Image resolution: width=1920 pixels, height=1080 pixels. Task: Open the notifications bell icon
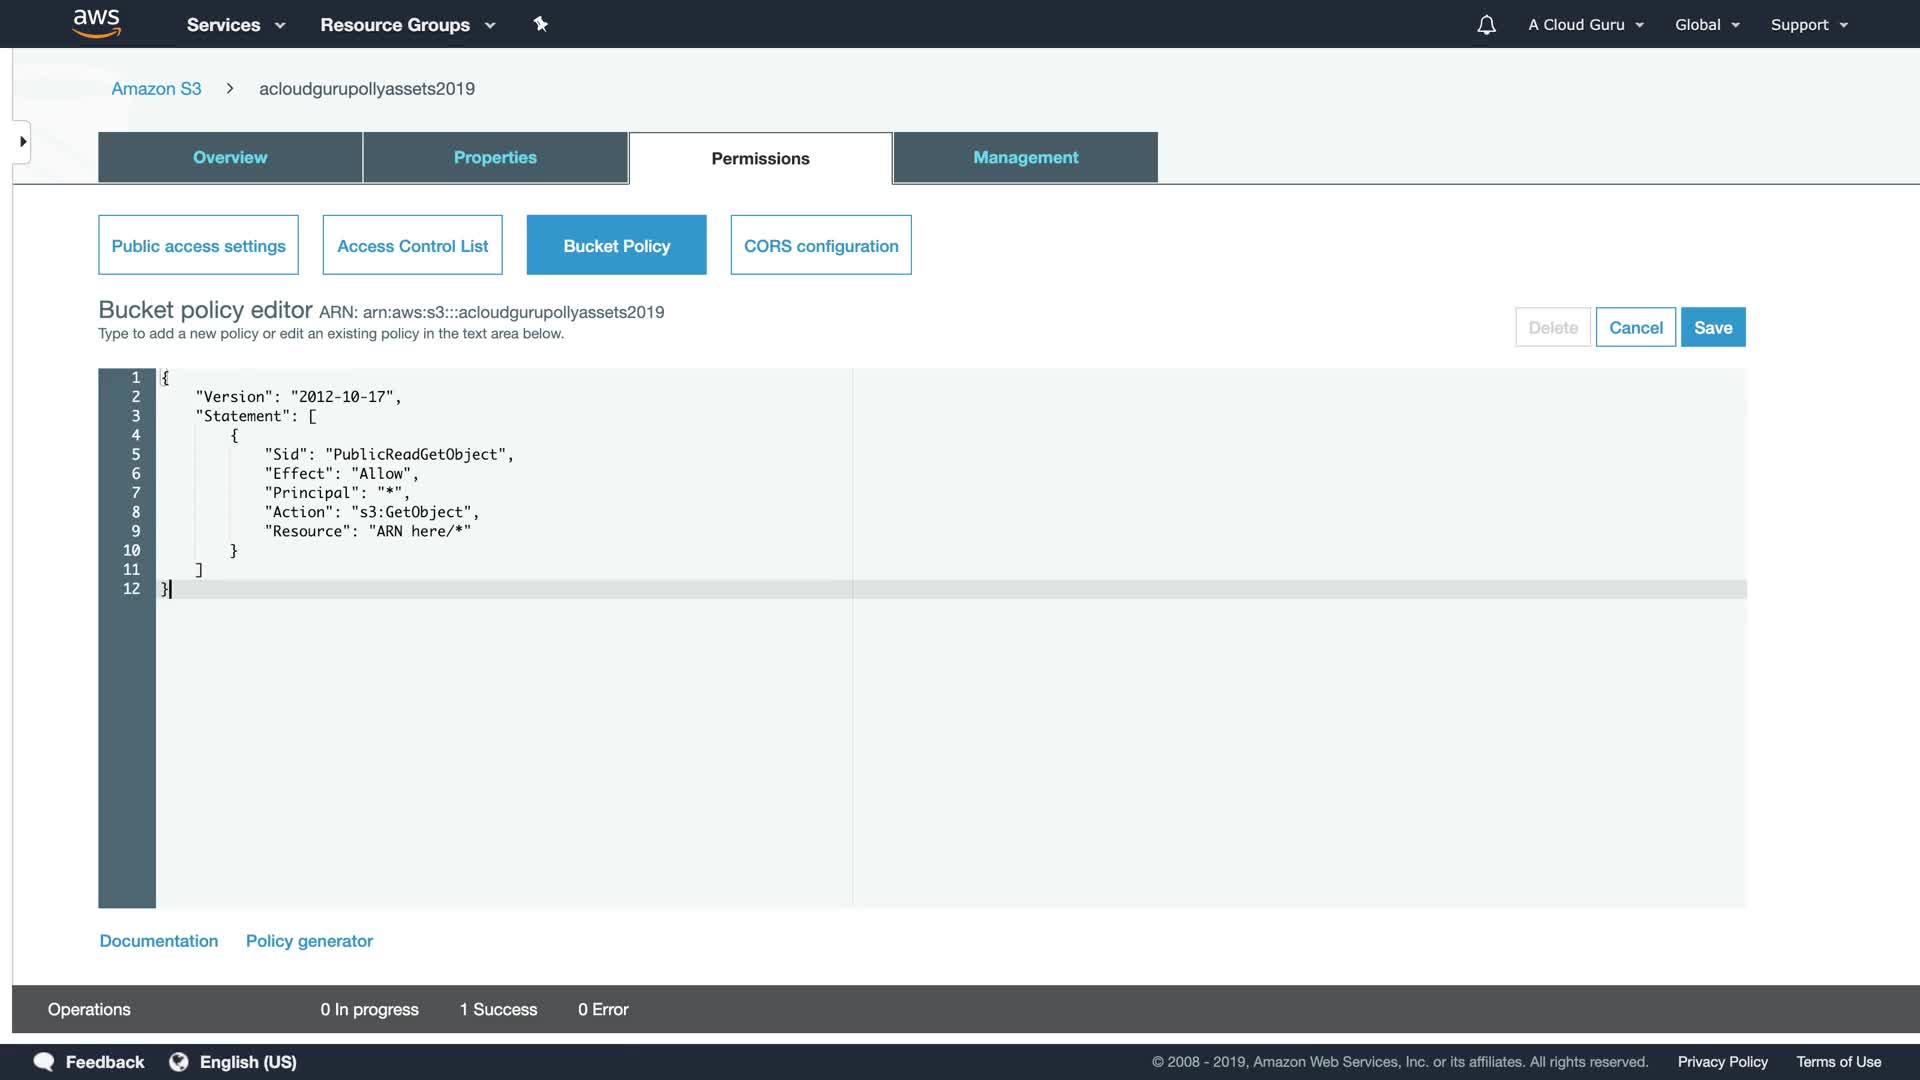point(1486,25)
